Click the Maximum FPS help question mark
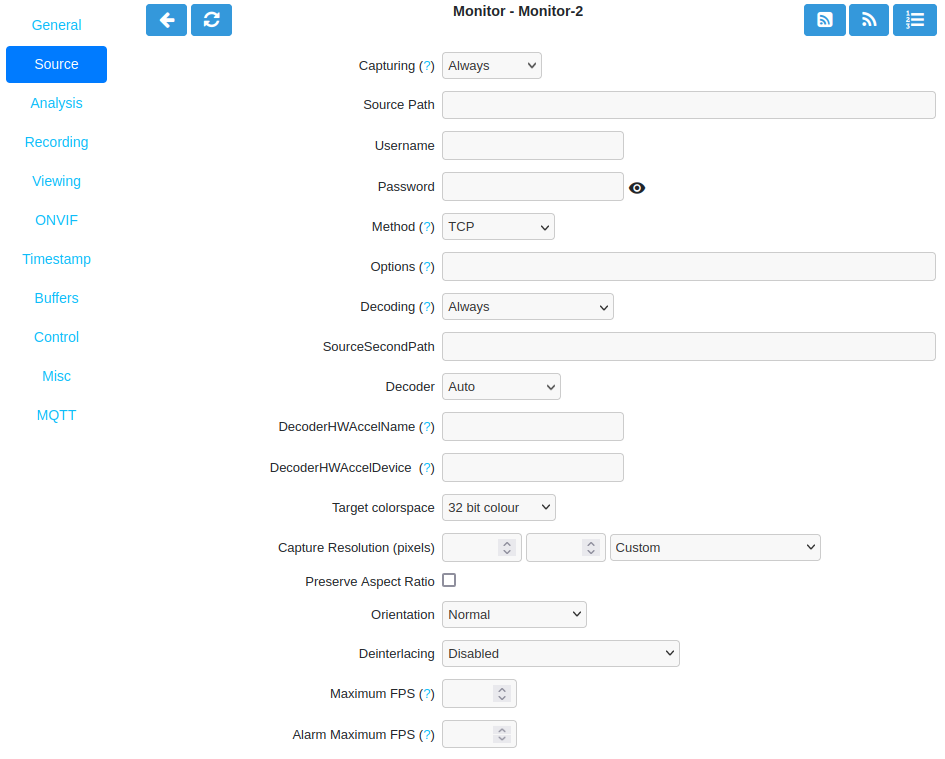The image size is (945, 759). [427, 694]
